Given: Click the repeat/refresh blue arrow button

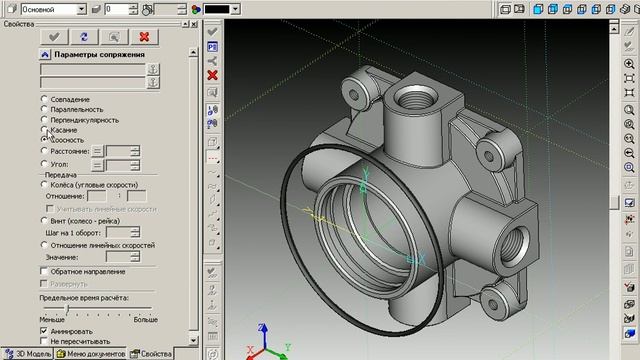Looking at the screenshot, I should [84, 37].
